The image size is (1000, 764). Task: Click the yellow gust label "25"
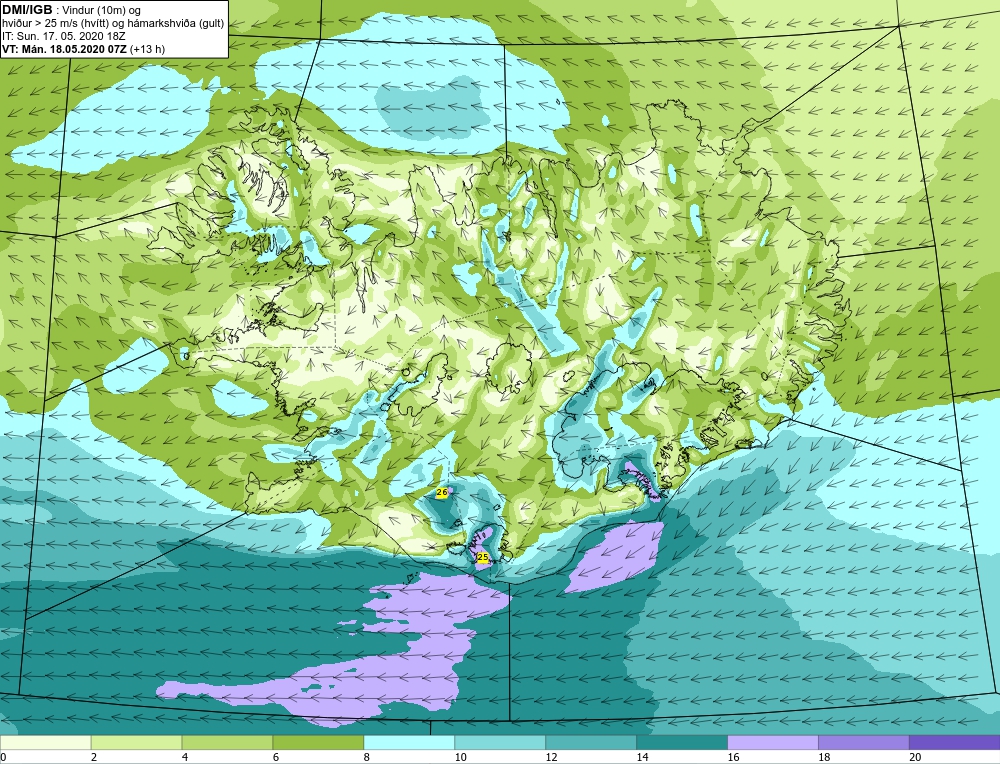coord(483,557)
